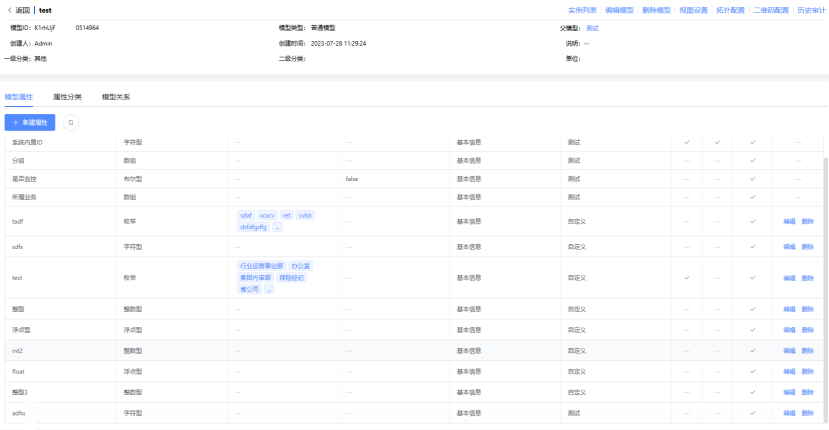Click the refresh icon button
This screenshot has width=829, height=430.
(71, 122)
